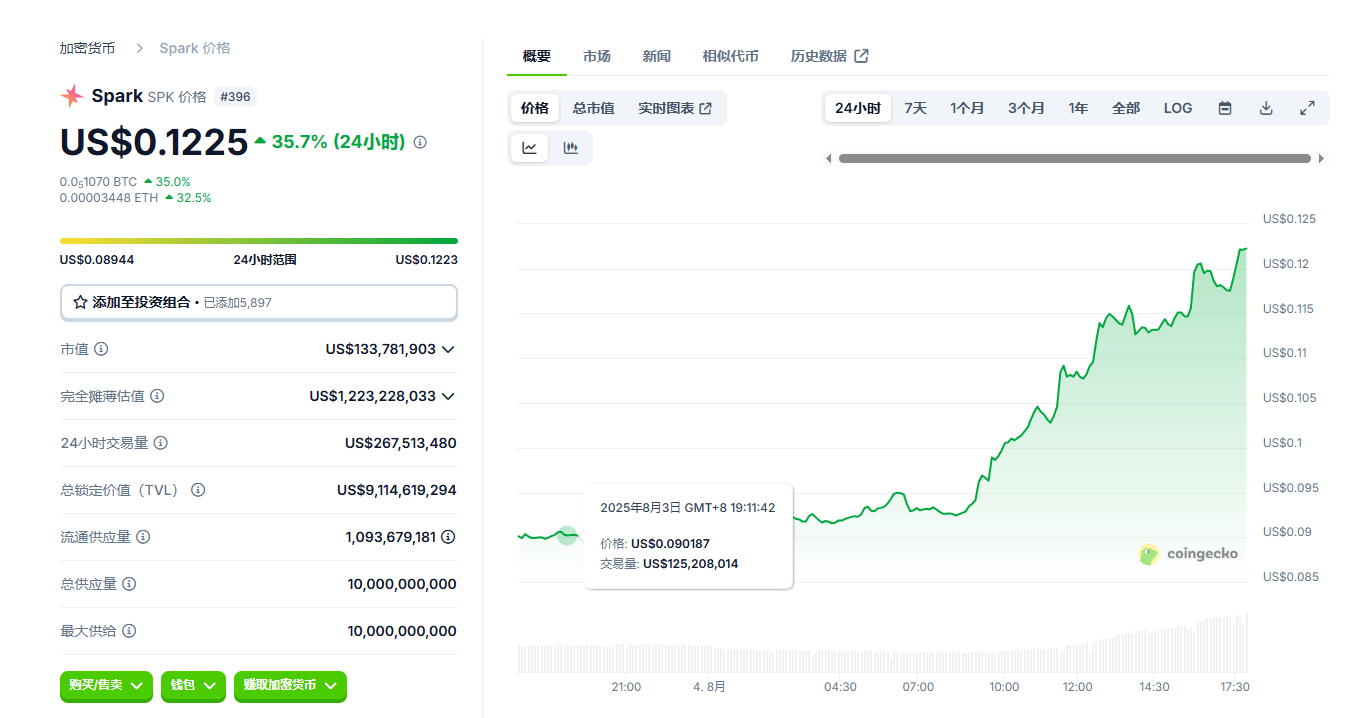Open info icon next to 最大供给

(x=129, y=631)
